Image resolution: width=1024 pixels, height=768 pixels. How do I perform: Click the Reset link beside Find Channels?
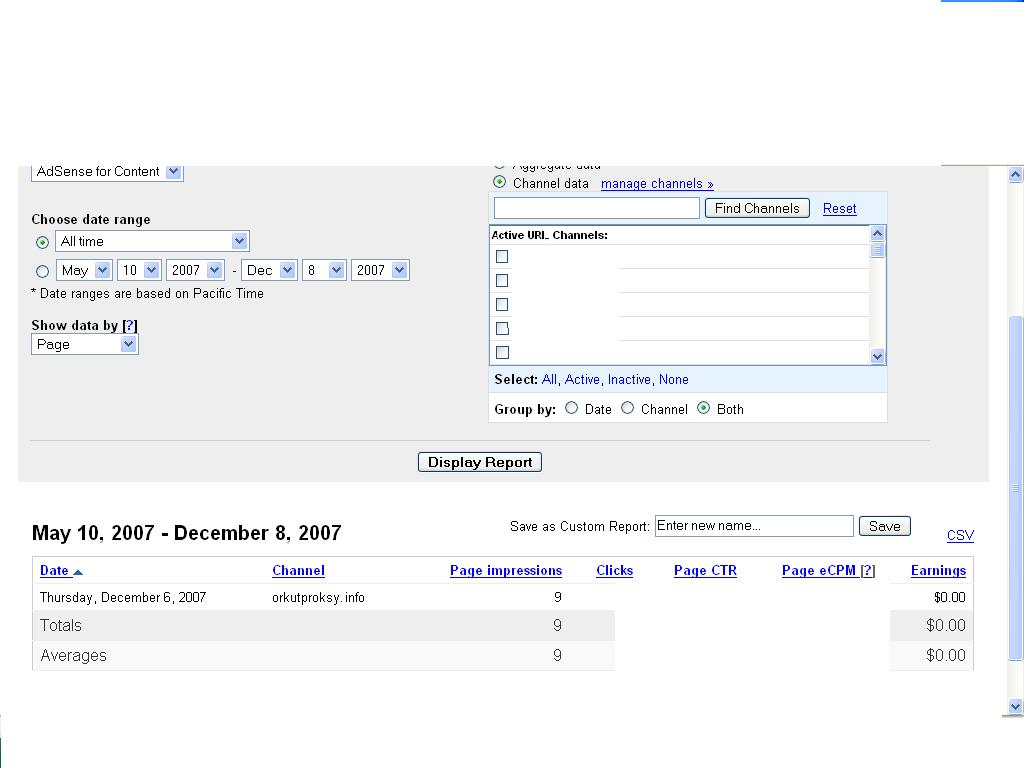pos(839,208)
